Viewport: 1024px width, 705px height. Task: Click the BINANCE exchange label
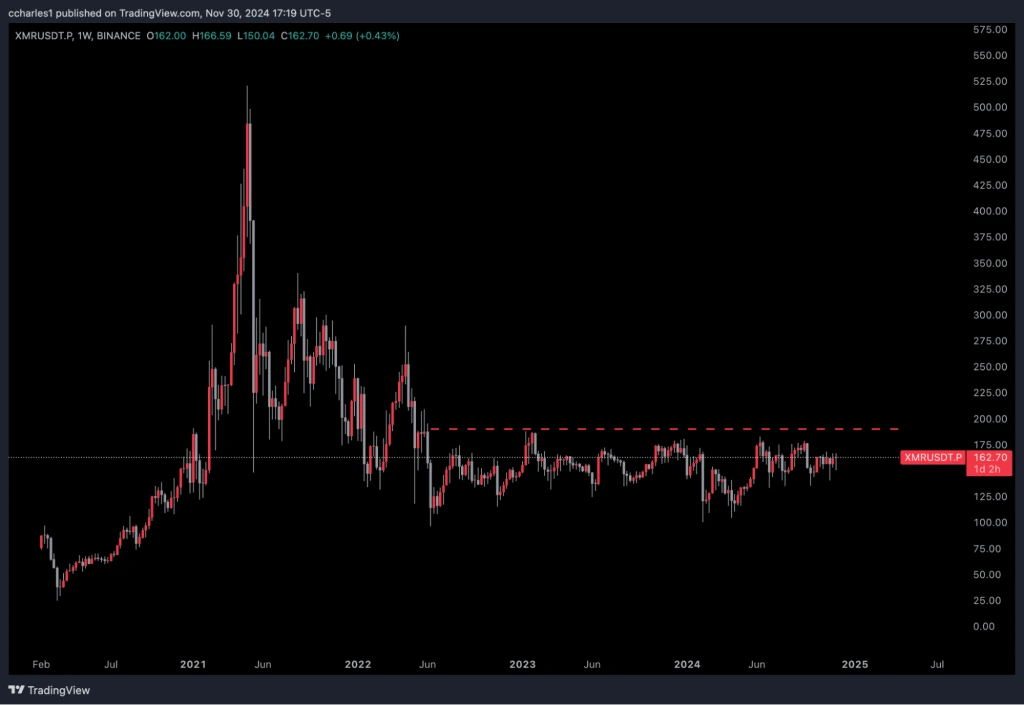(x=112, y=35)
